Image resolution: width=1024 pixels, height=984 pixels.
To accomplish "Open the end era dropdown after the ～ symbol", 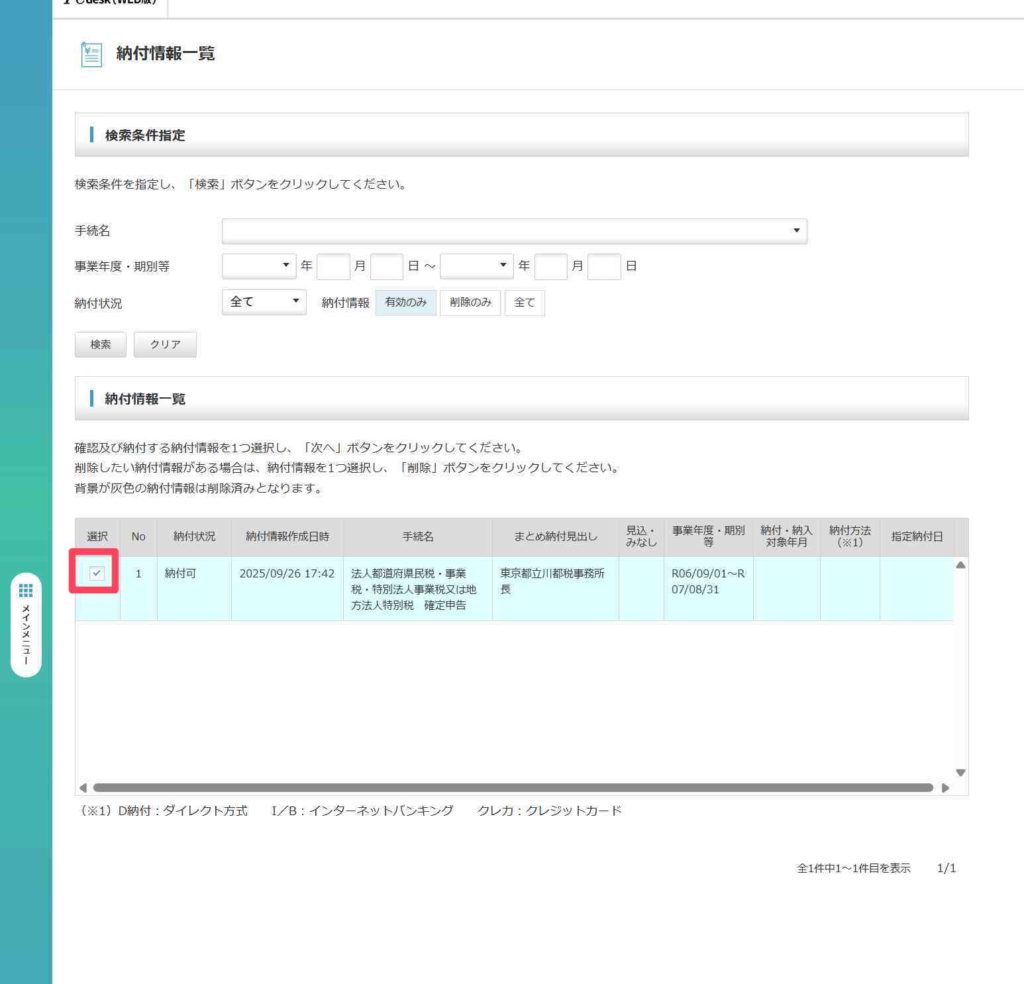I will pyautogui.click(x=476, y=267).
